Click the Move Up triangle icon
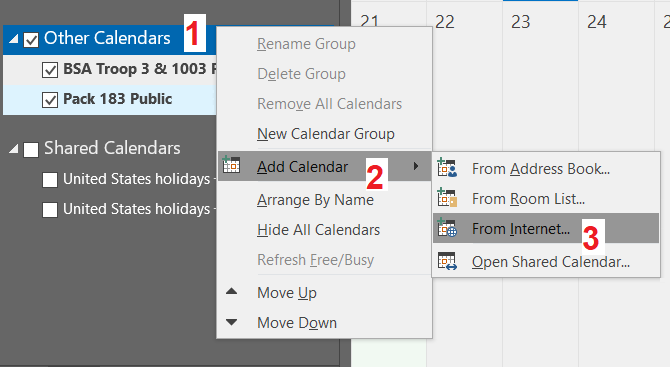This screenshot has width=670, height=367. pyautogui.click(x=231, y=291)
